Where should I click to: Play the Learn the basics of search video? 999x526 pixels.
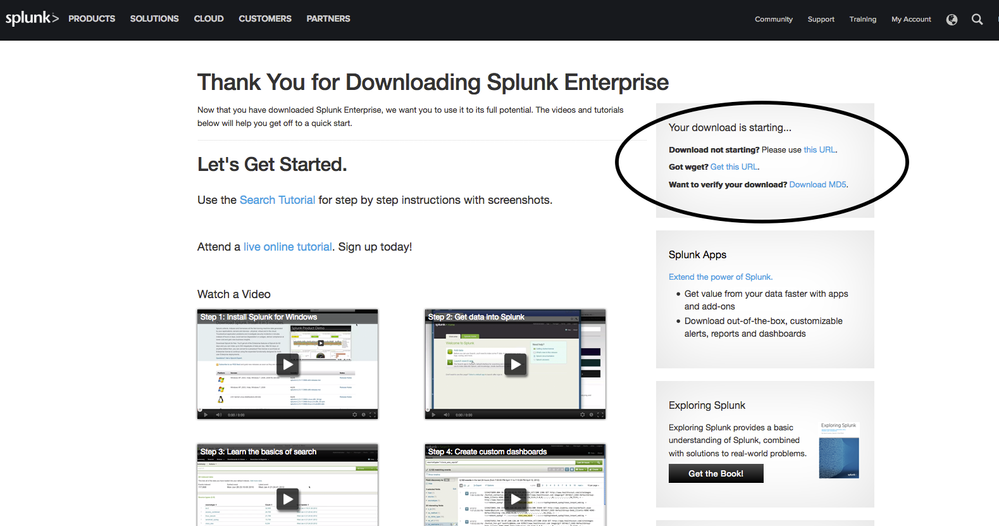287,498
